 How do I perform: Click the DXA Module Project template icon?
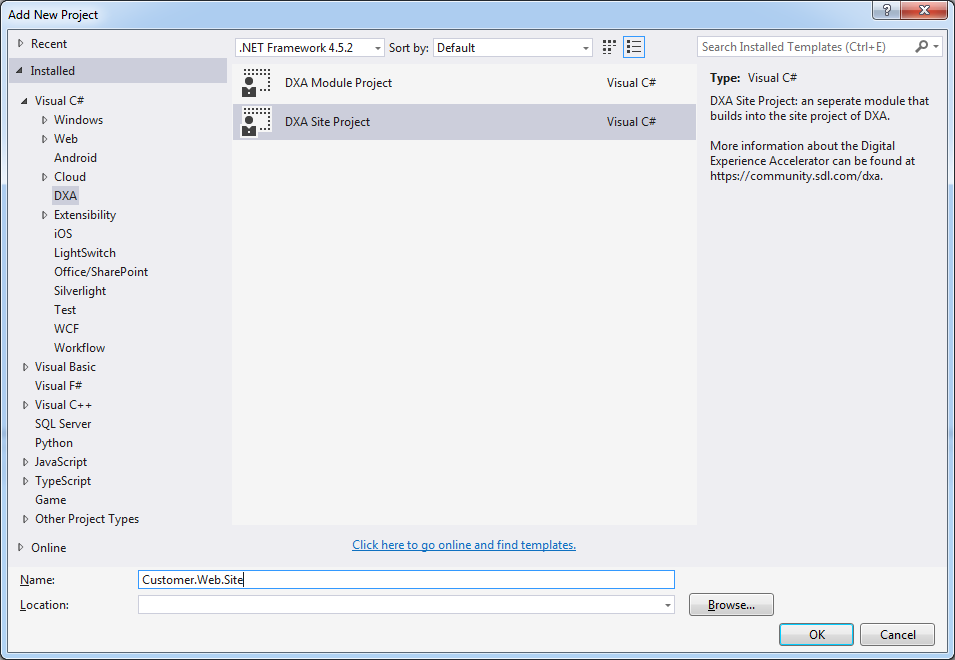pos(256,83)
